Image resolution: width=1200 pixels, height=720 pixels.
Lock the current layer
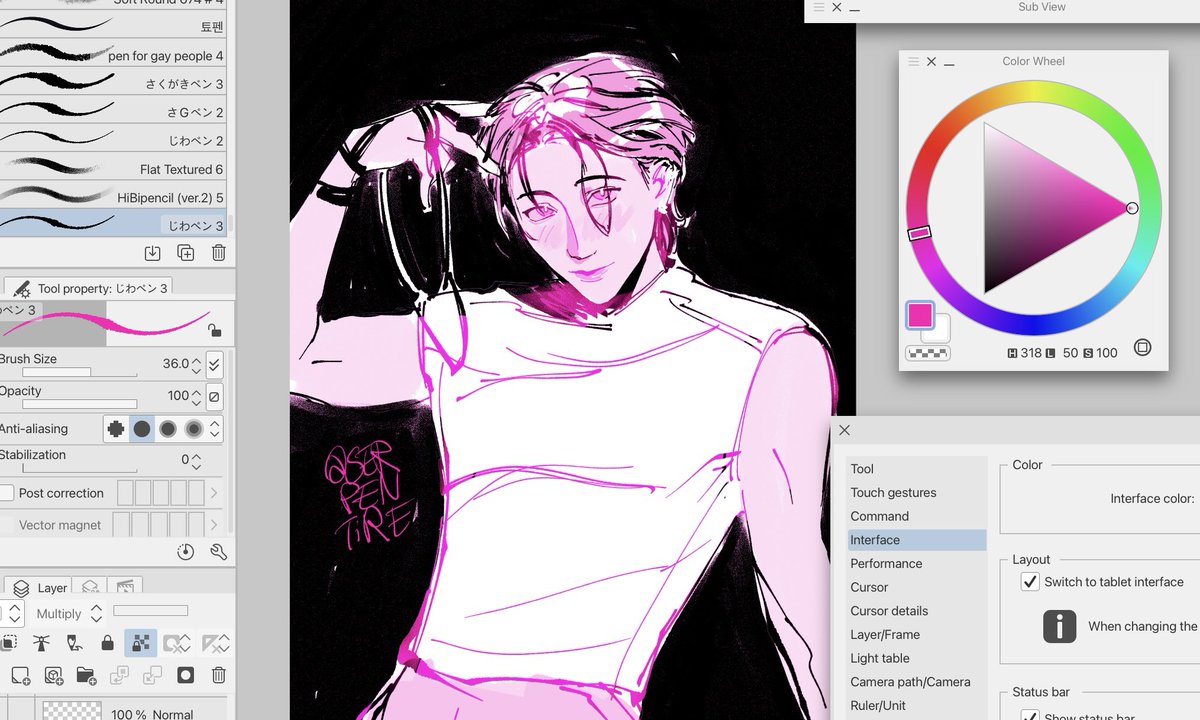coord(107,643)
